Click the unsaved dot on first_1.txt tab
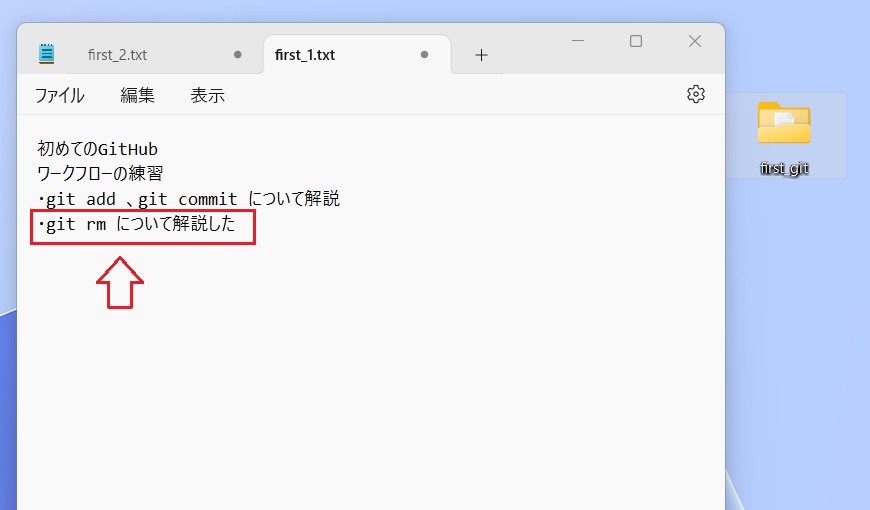 424,55
